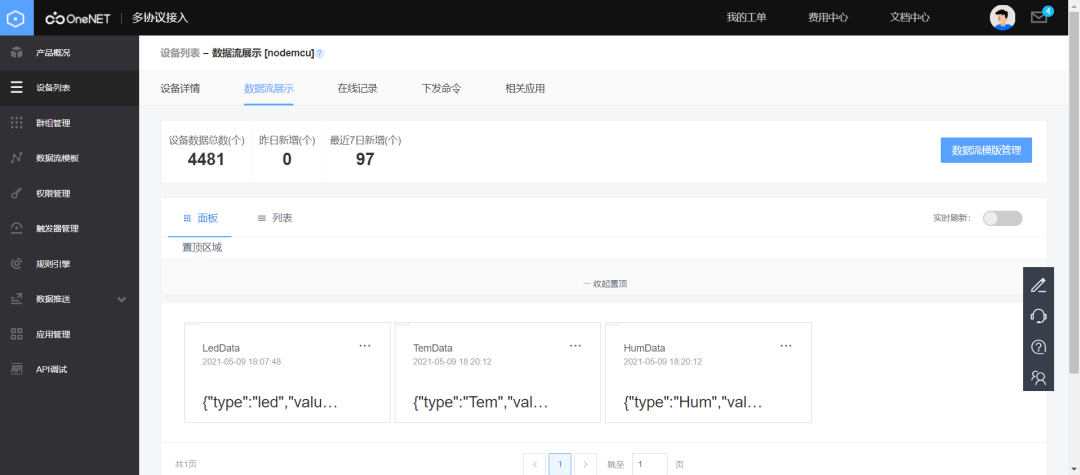Click the 跳至 page number input field
1080x475 pixels.
click(x=650, y=465)
